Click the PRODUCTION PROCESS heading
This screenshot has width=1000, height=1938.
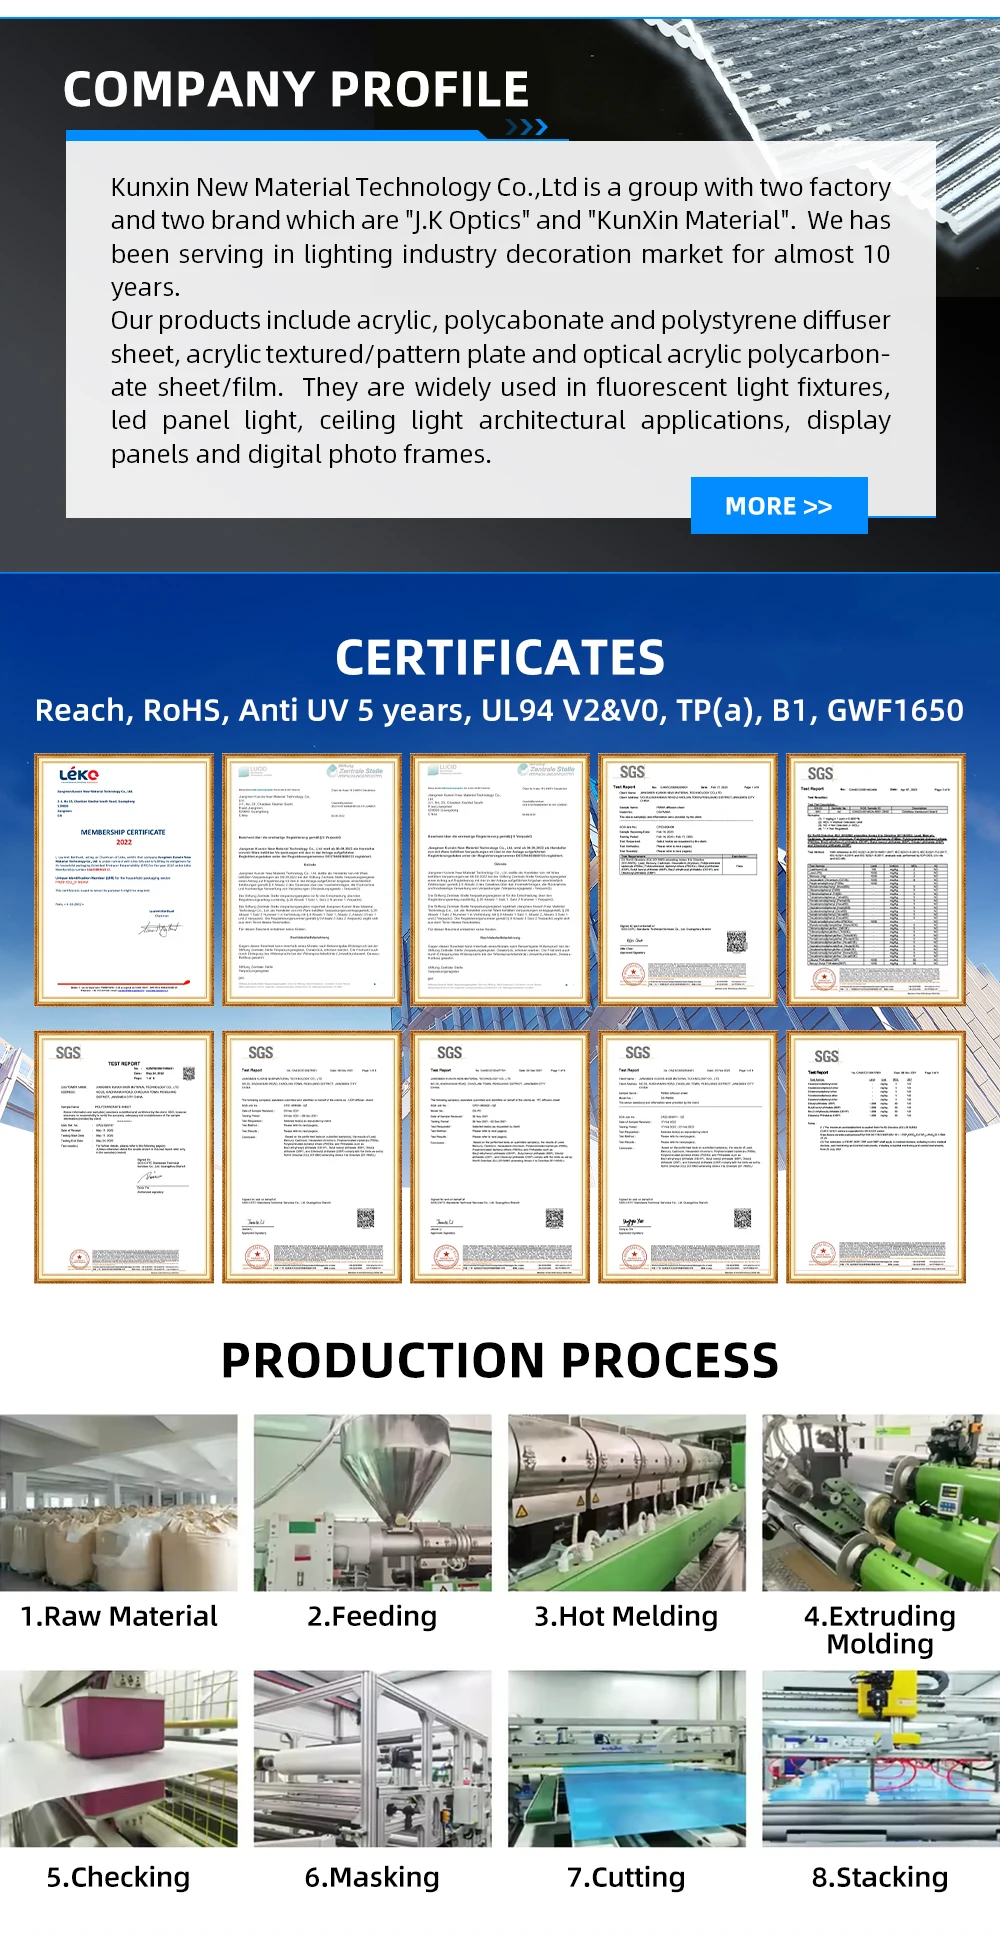click(500, 1360)
